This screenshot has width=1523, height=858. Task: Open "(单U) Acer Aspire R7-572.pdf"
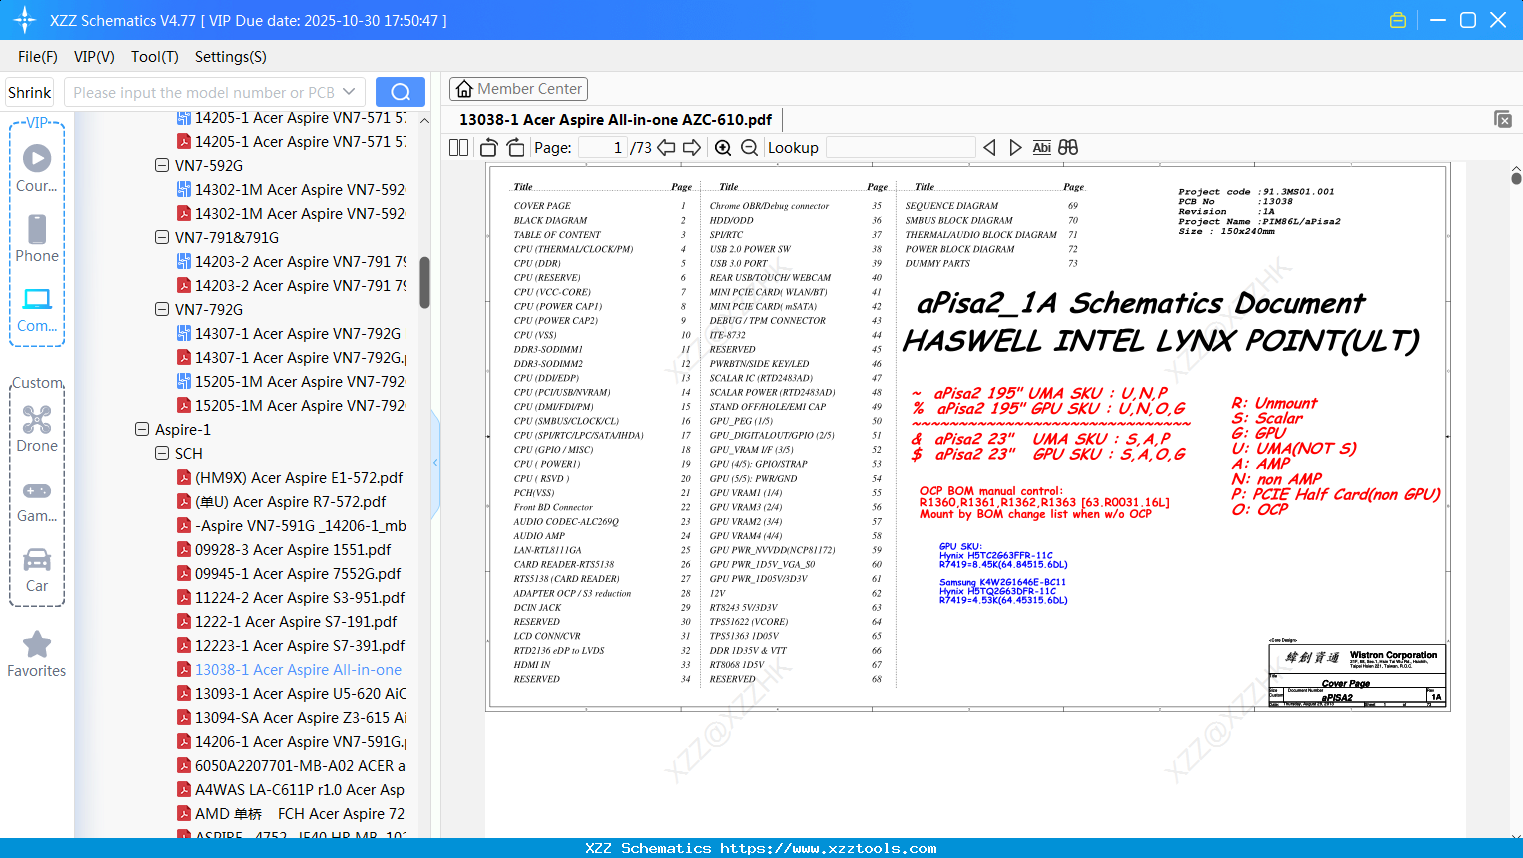281,501
